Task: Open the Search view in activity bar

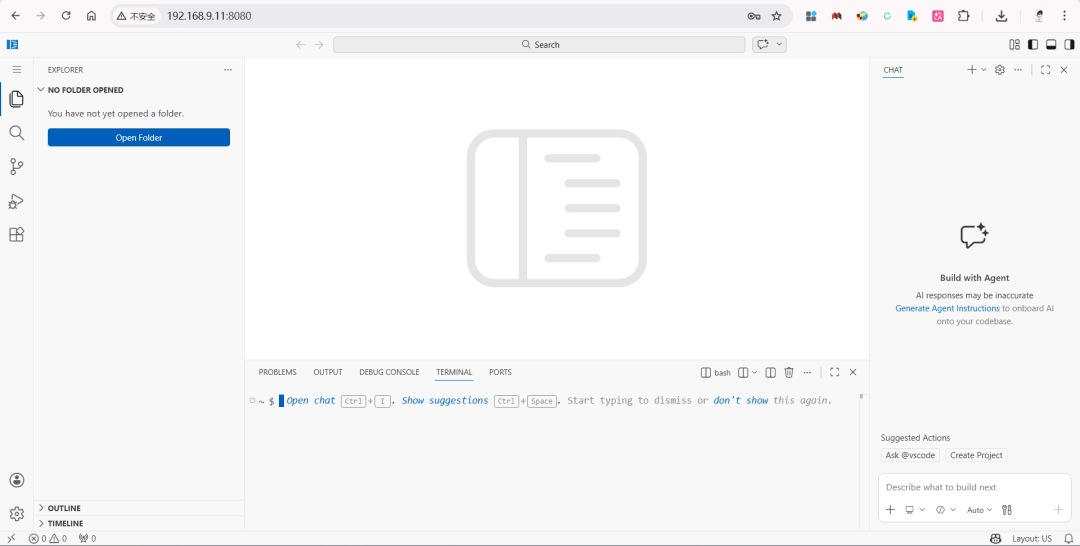Action: (17, 133)
